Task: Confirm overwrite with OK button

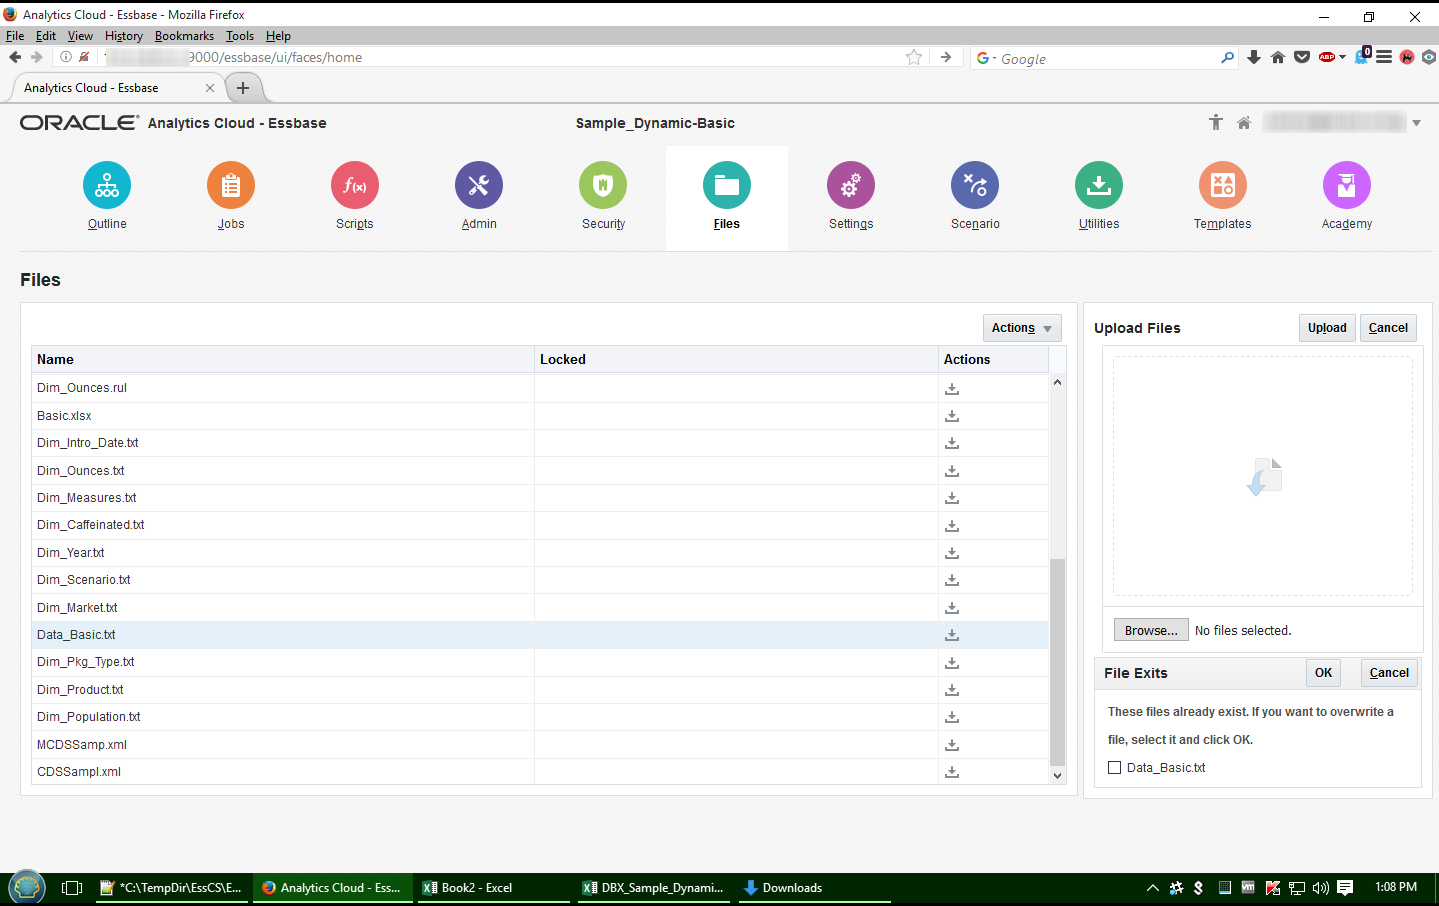Action: 1323,673
